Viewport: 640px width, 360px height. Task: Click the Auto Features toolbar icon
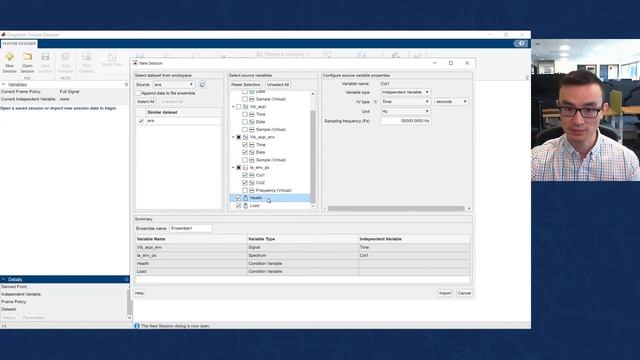(65, 57)
